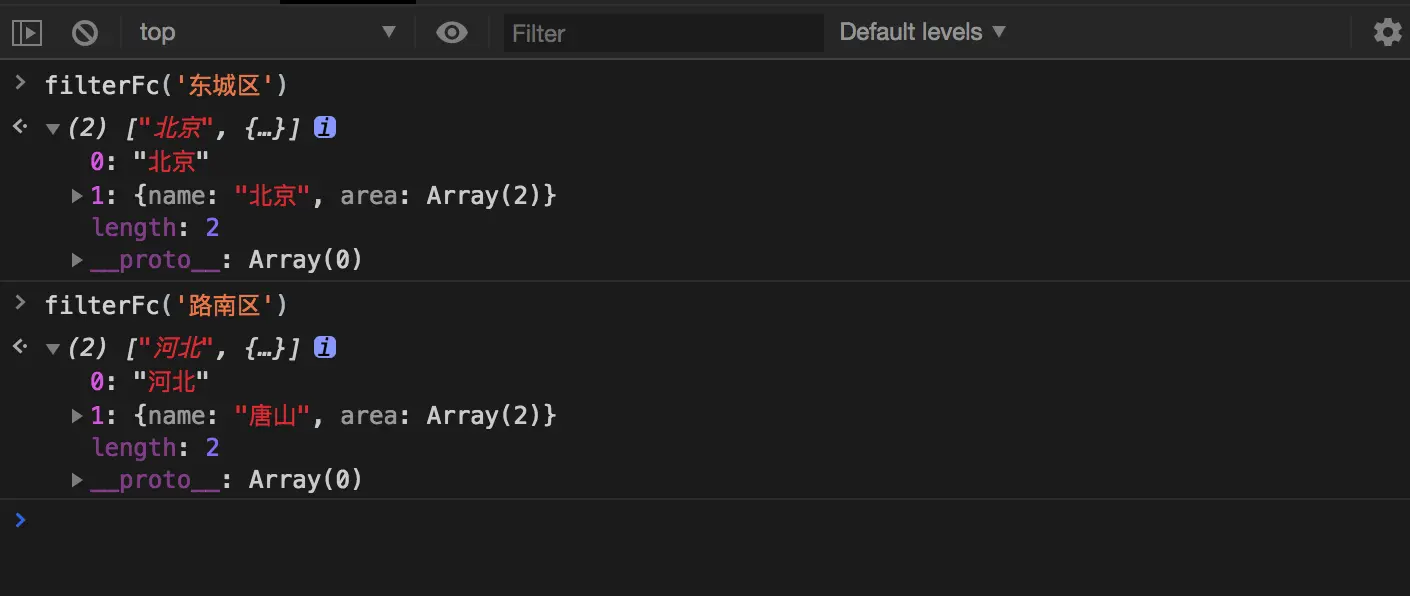This screenshot has width=1410, height=596.
Task: Select the filterFc('东城区') command entry
Action: 166,85
